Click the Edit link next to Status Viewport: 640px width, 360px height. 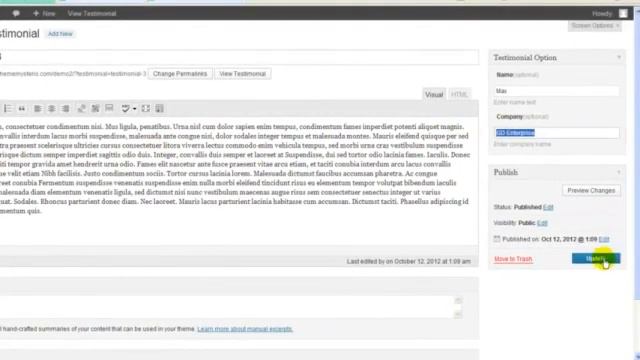click(548, 207)
